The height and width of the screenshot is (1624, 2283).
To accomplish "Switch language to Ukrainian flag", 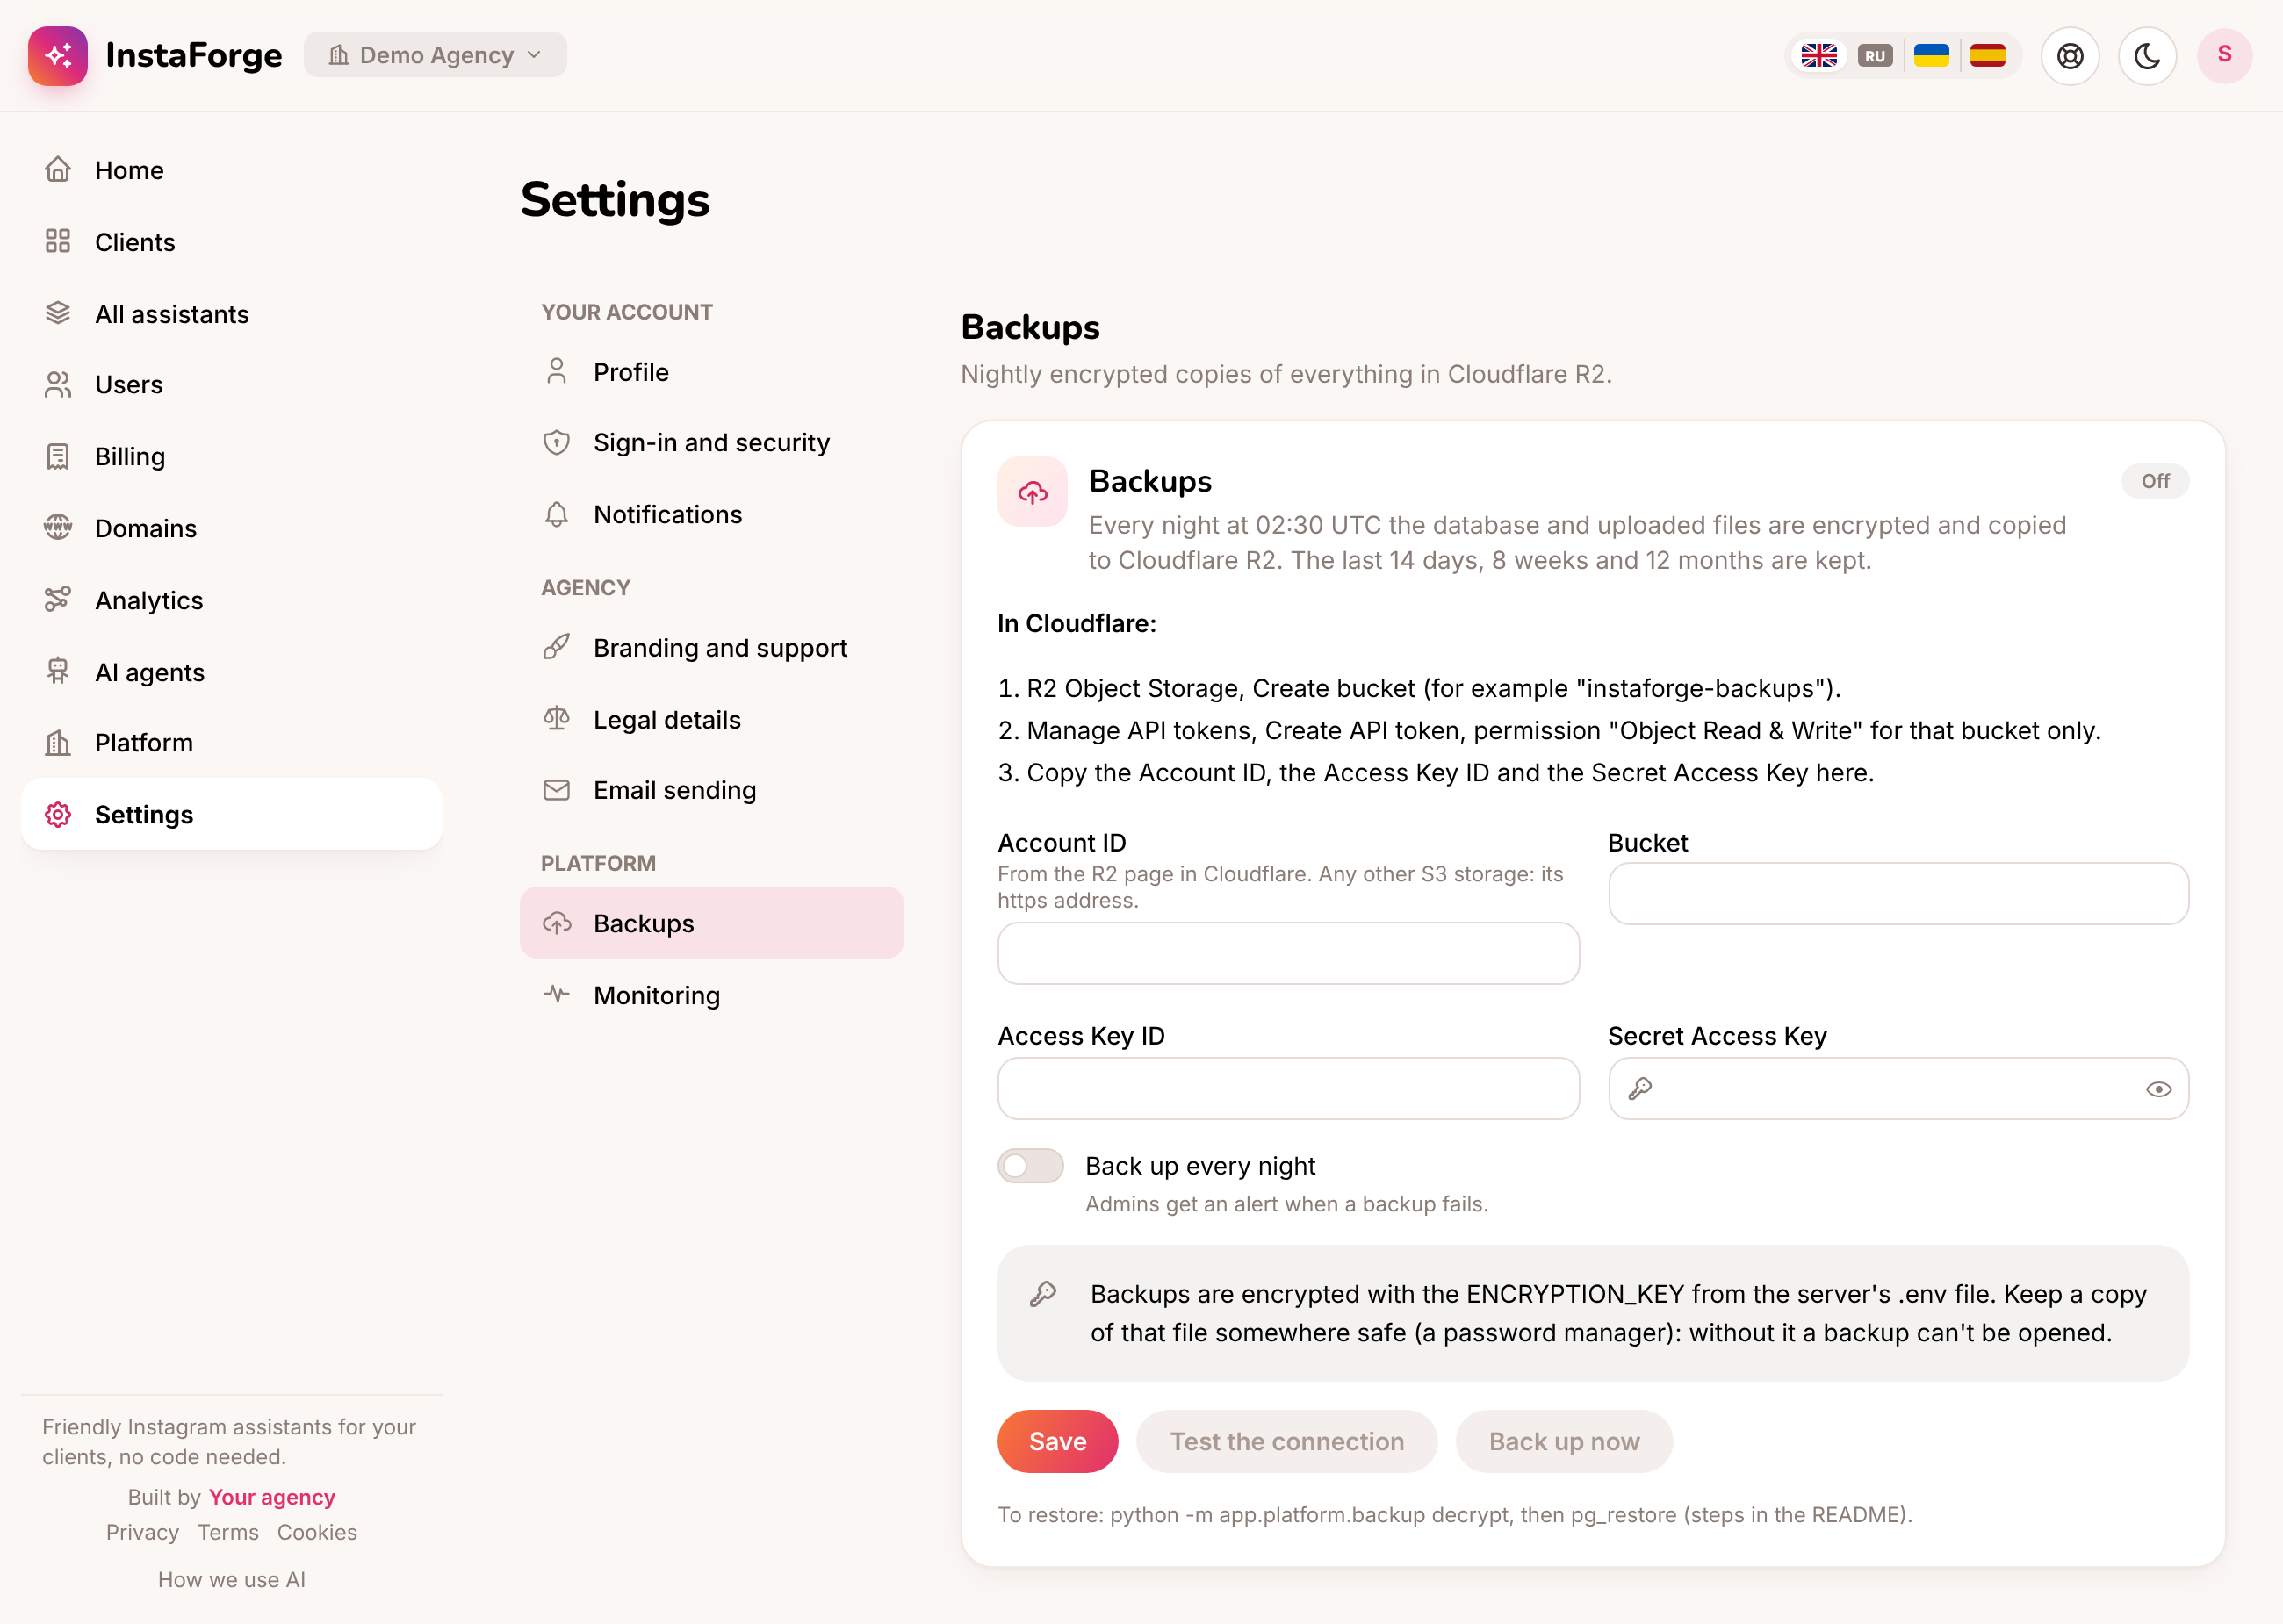I will pos(1931,56).
